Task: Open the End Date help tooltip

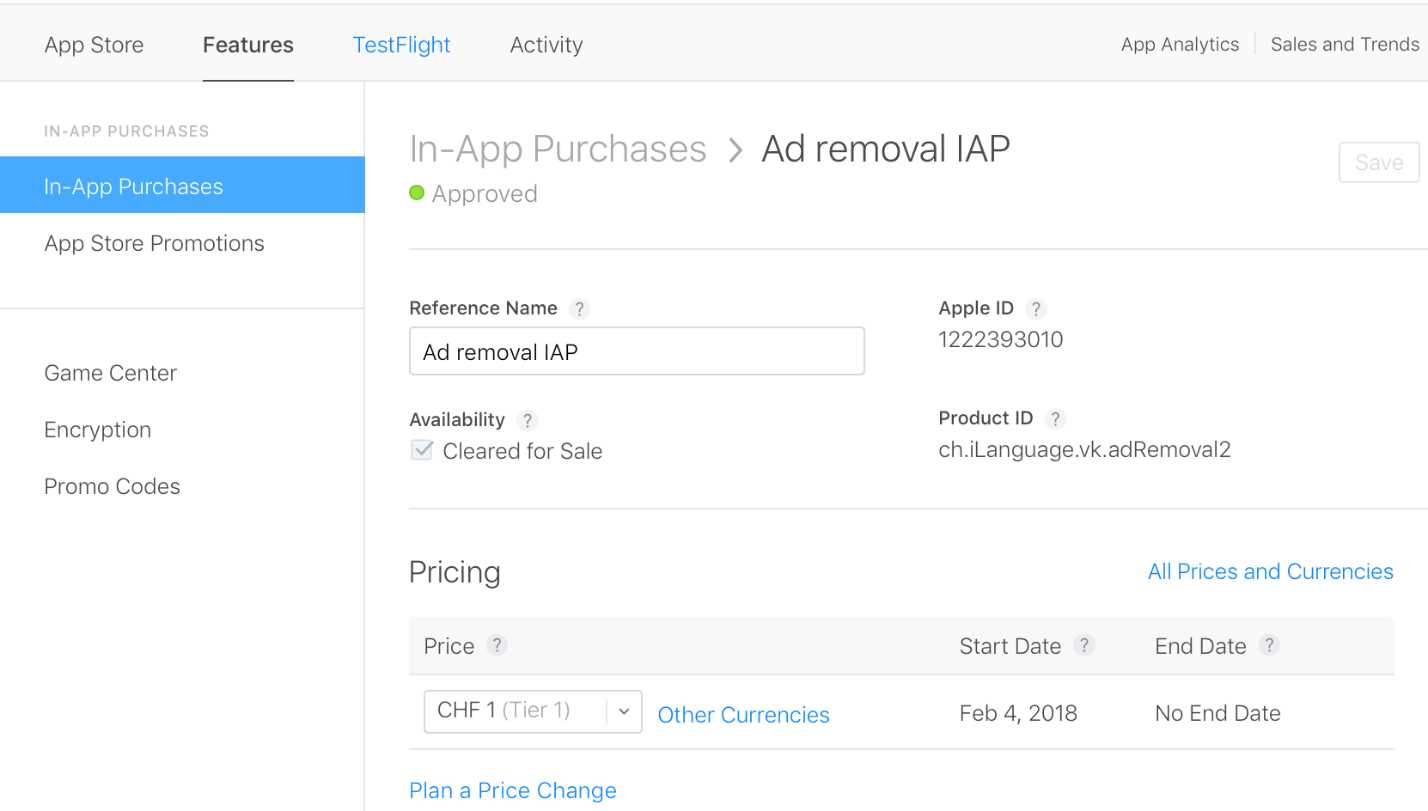Action: tap(1268, 646)
